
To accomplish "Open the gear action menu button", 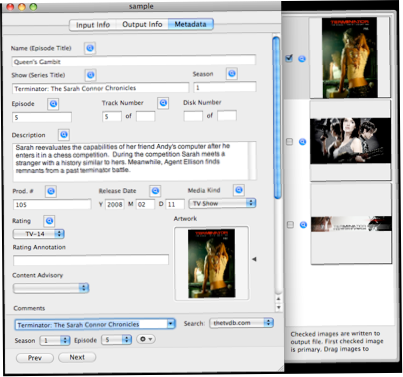I will tap(146, 339).
